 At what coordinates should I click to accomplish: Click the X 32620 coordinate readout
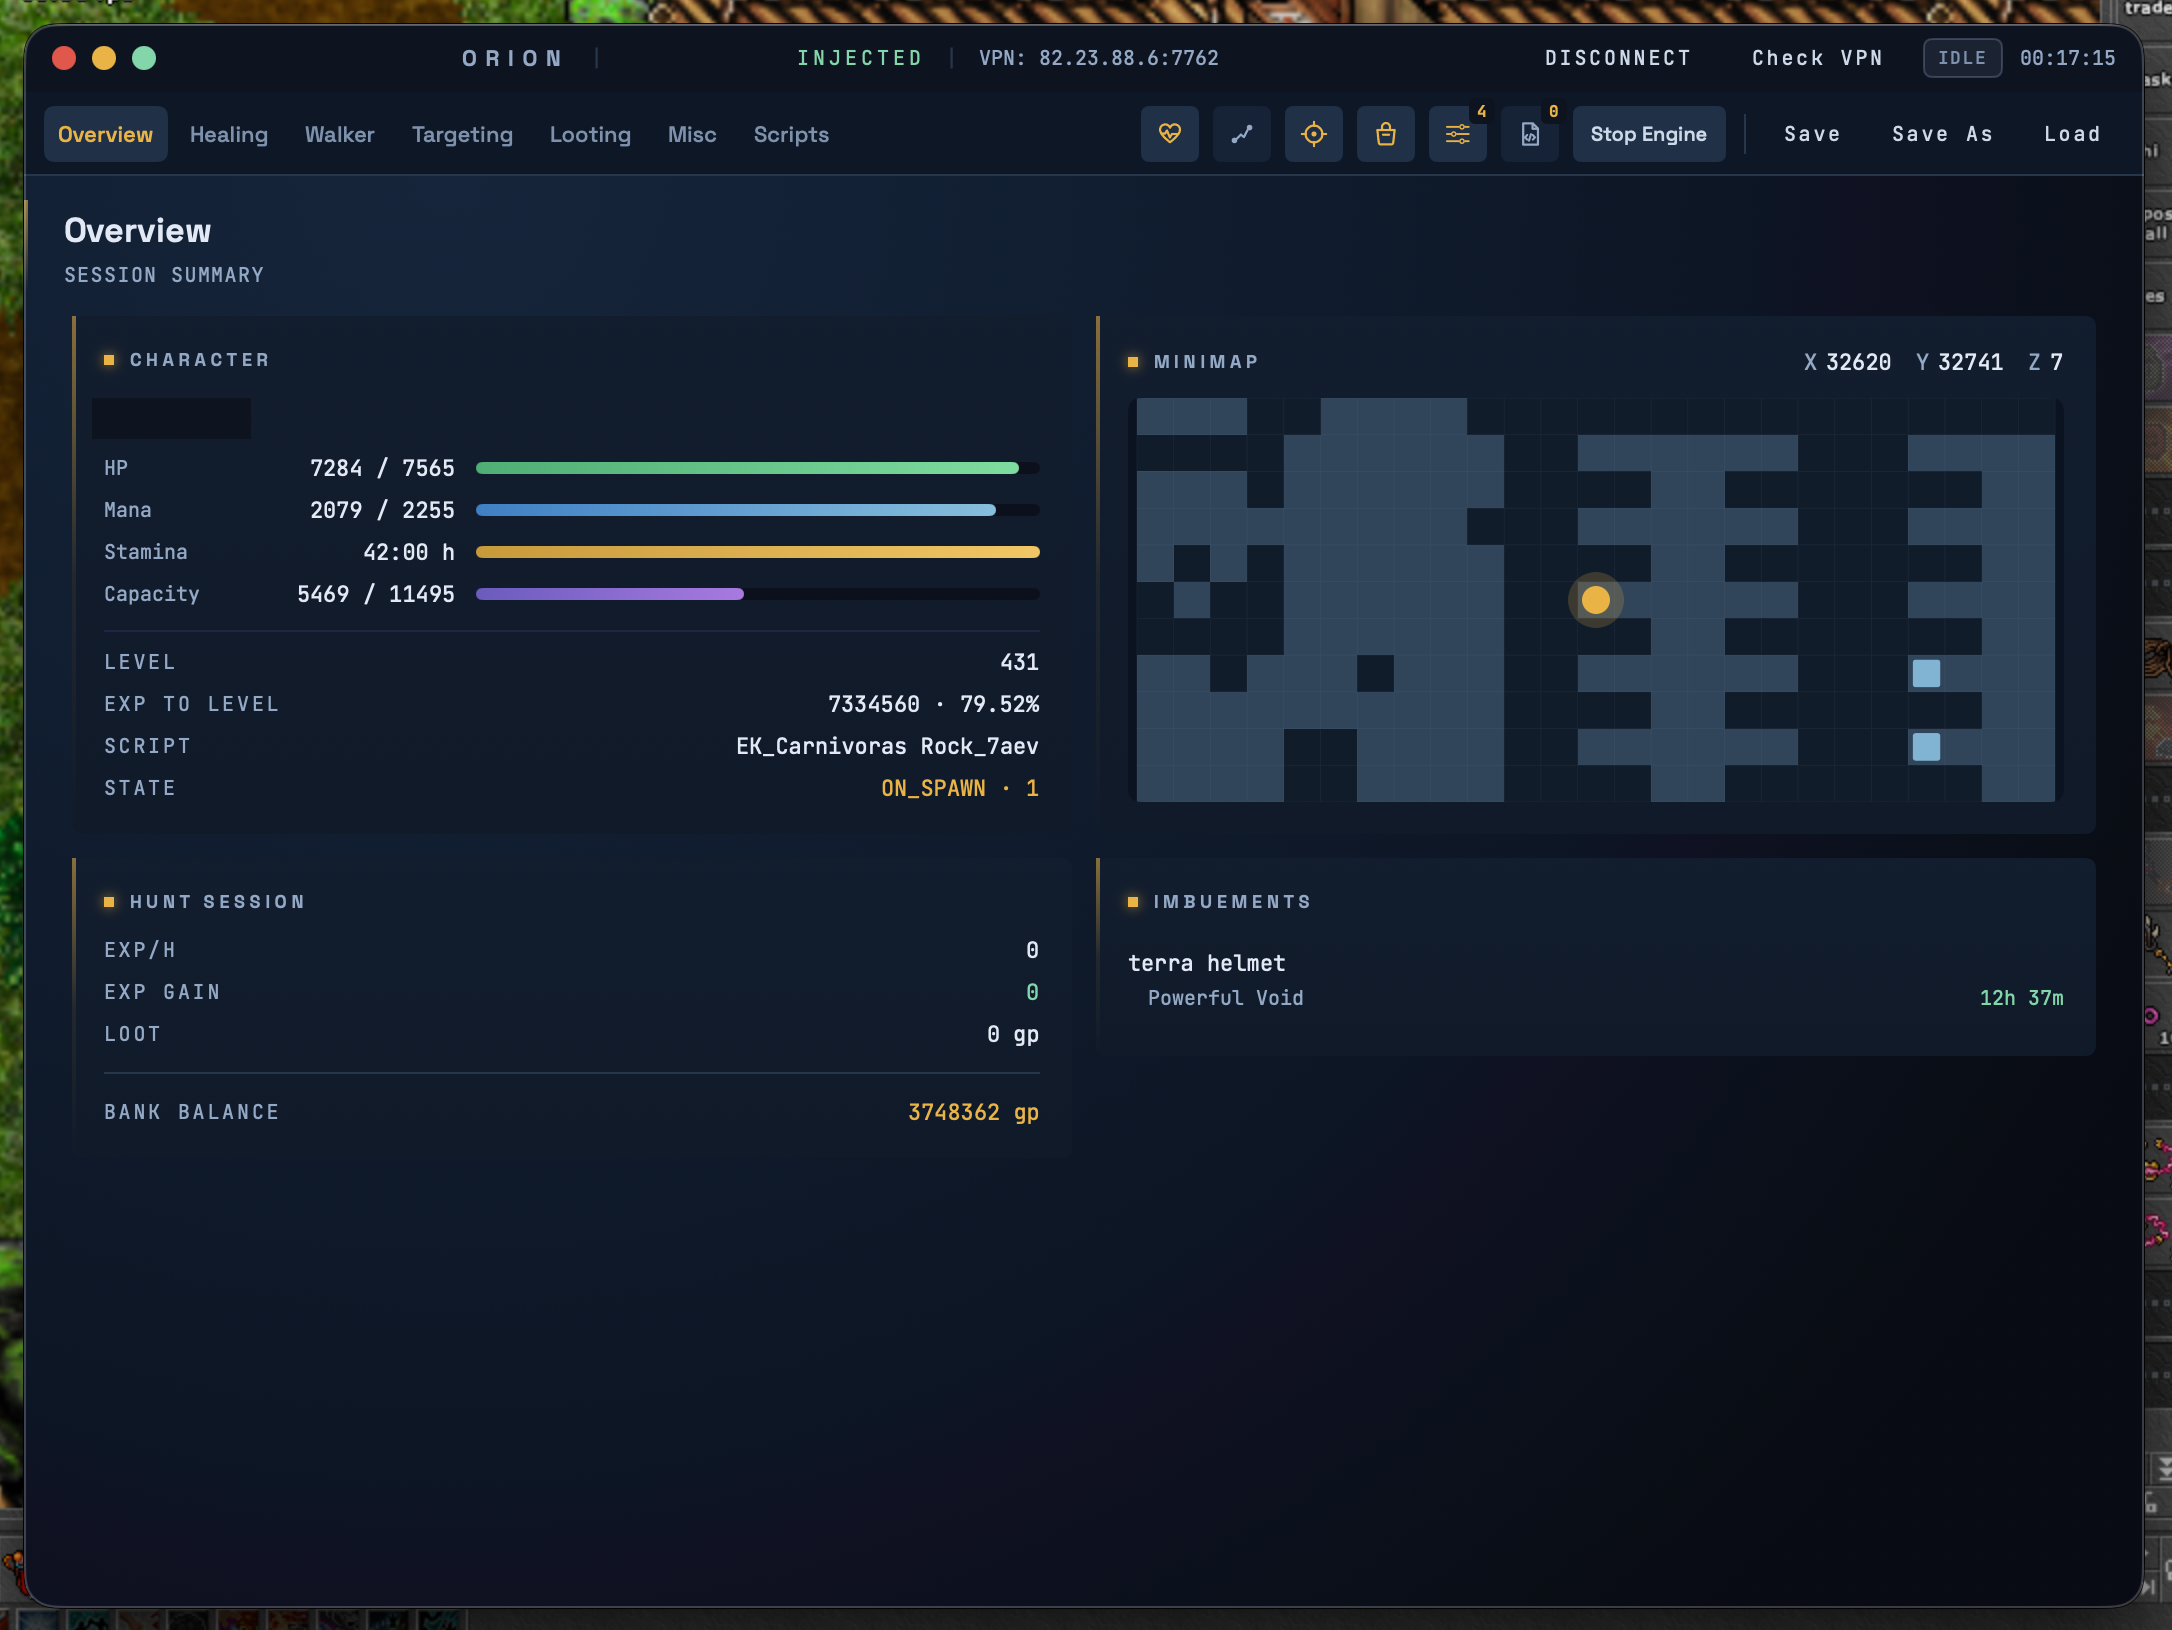click(x=1847, y=362)
